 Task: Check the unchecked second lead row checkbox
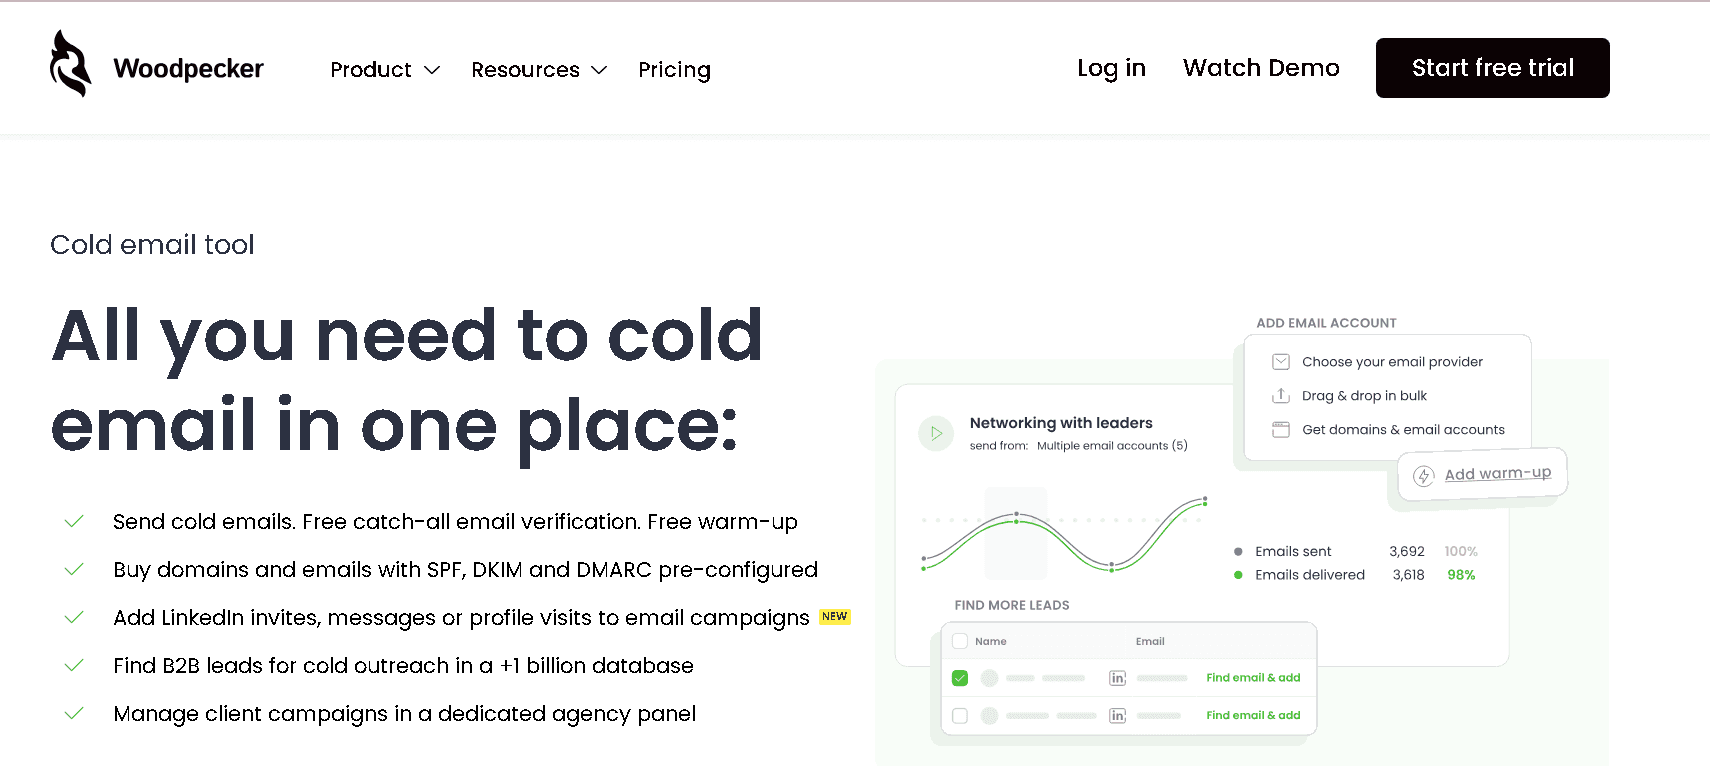click(x=960, y=716)
